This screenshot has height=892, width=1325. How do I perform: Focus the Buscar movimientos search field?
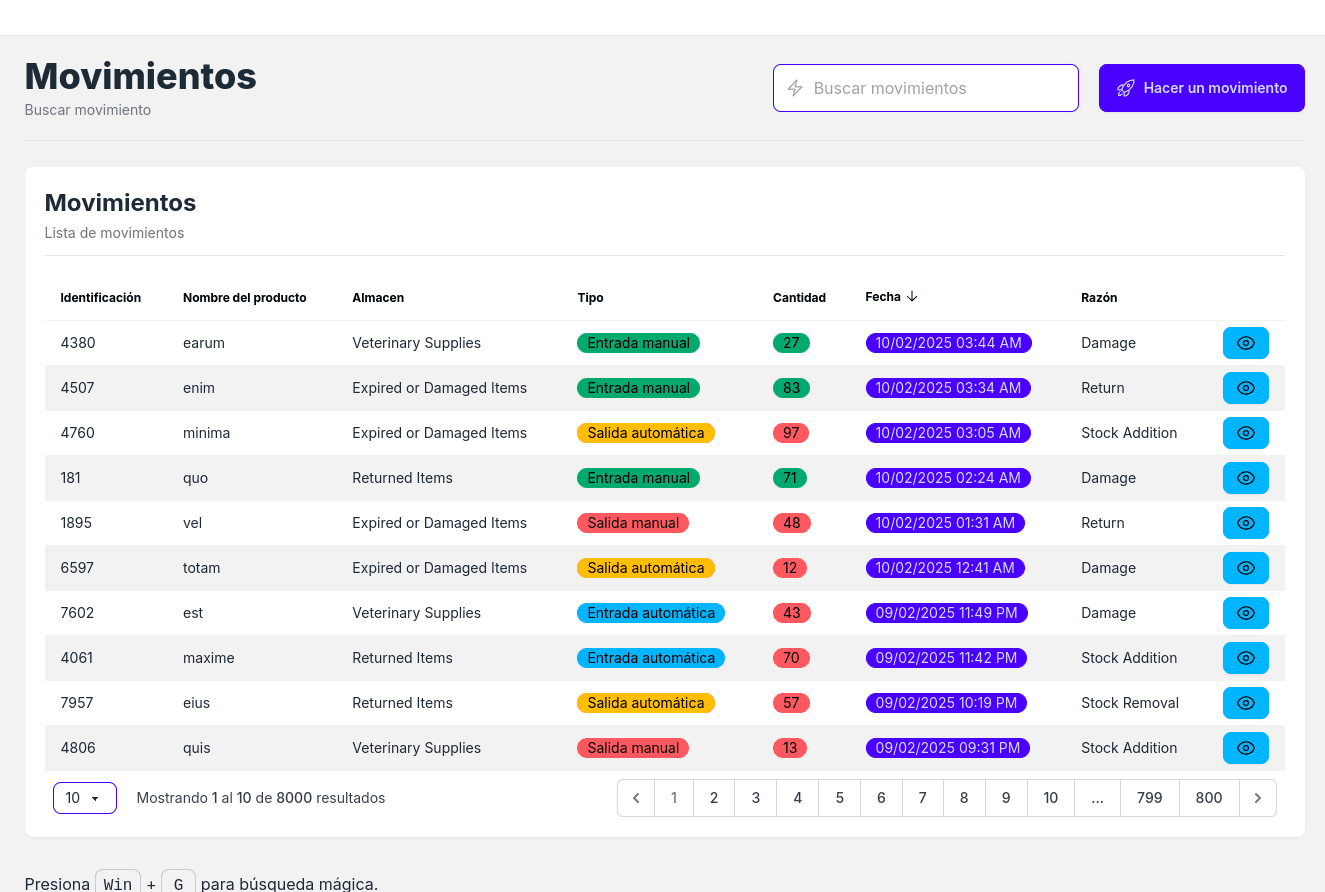click(x=926, y=88)
